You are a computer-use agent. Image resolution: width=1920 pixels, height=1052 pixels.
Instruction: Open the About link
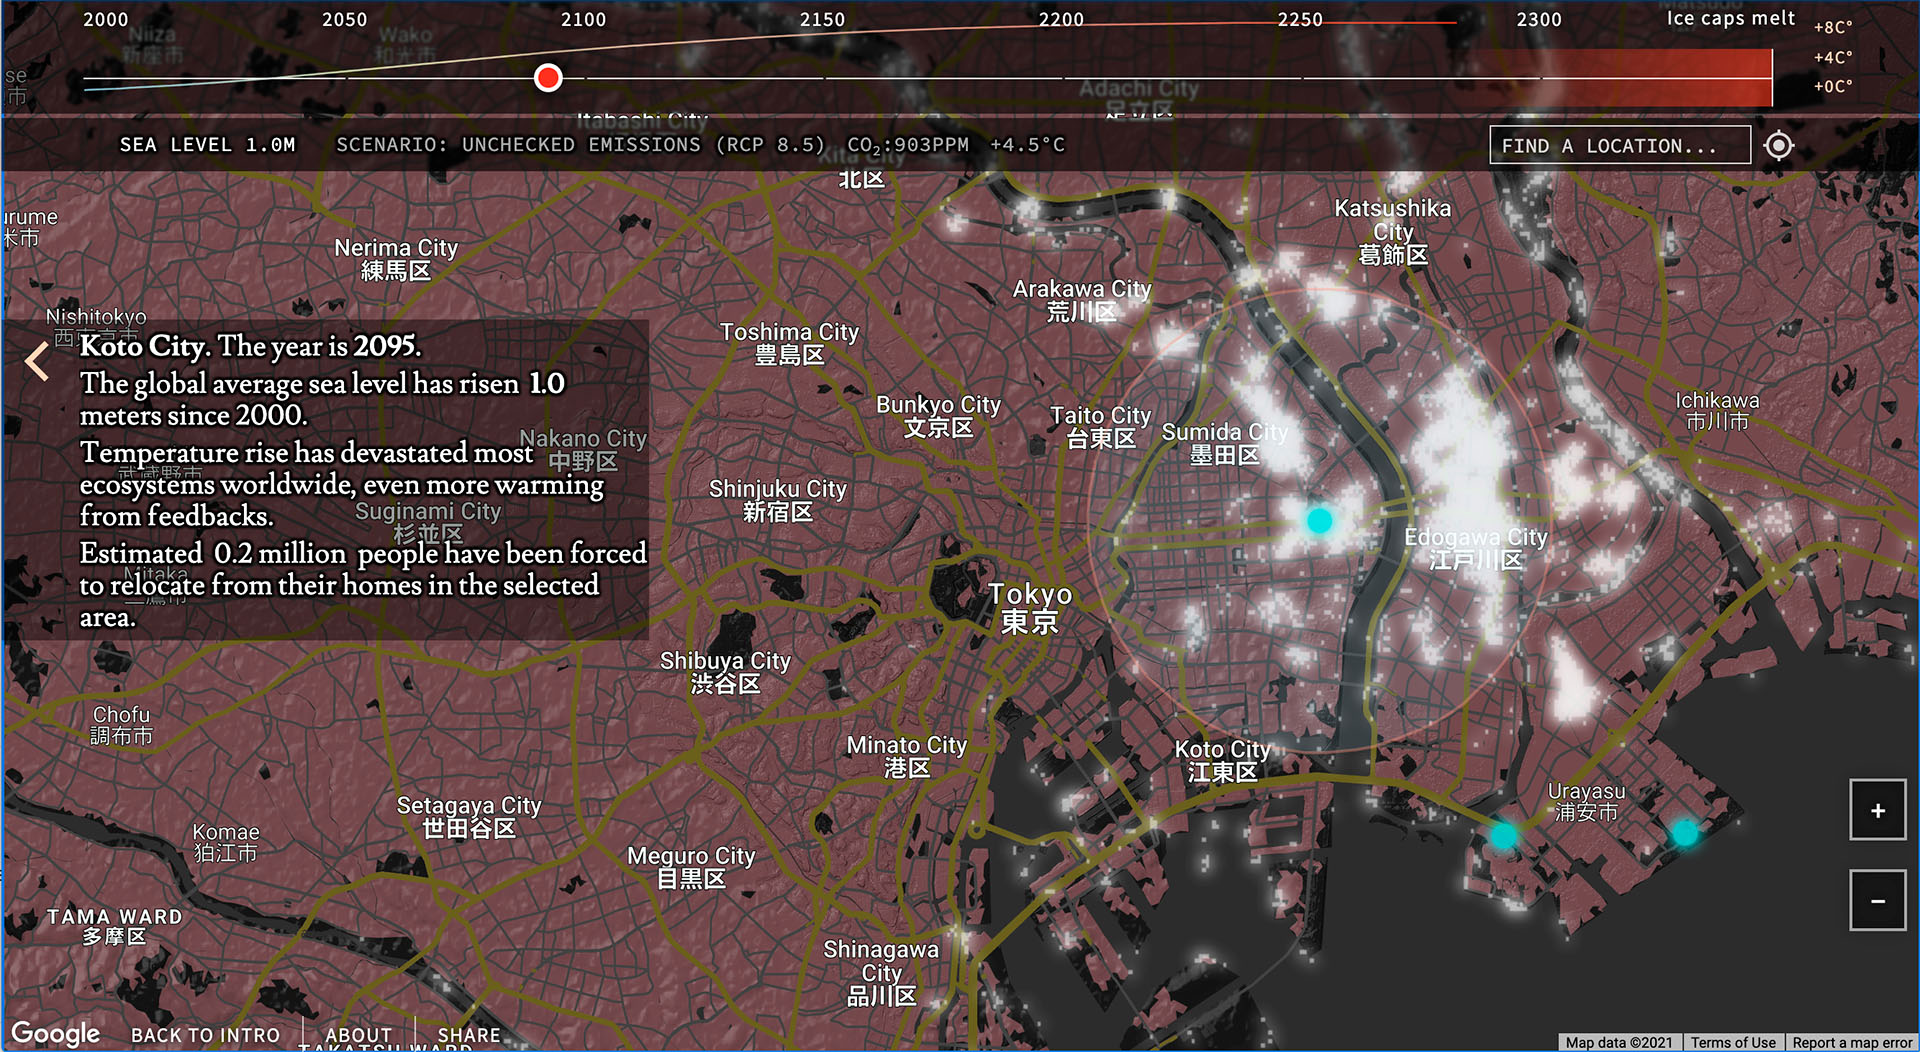(x=359, y=1035)
